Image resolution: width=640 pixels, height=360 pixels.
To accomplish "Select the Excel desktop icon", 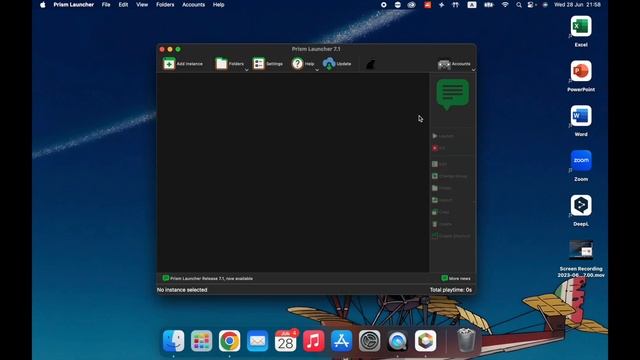I will [581, 27].
